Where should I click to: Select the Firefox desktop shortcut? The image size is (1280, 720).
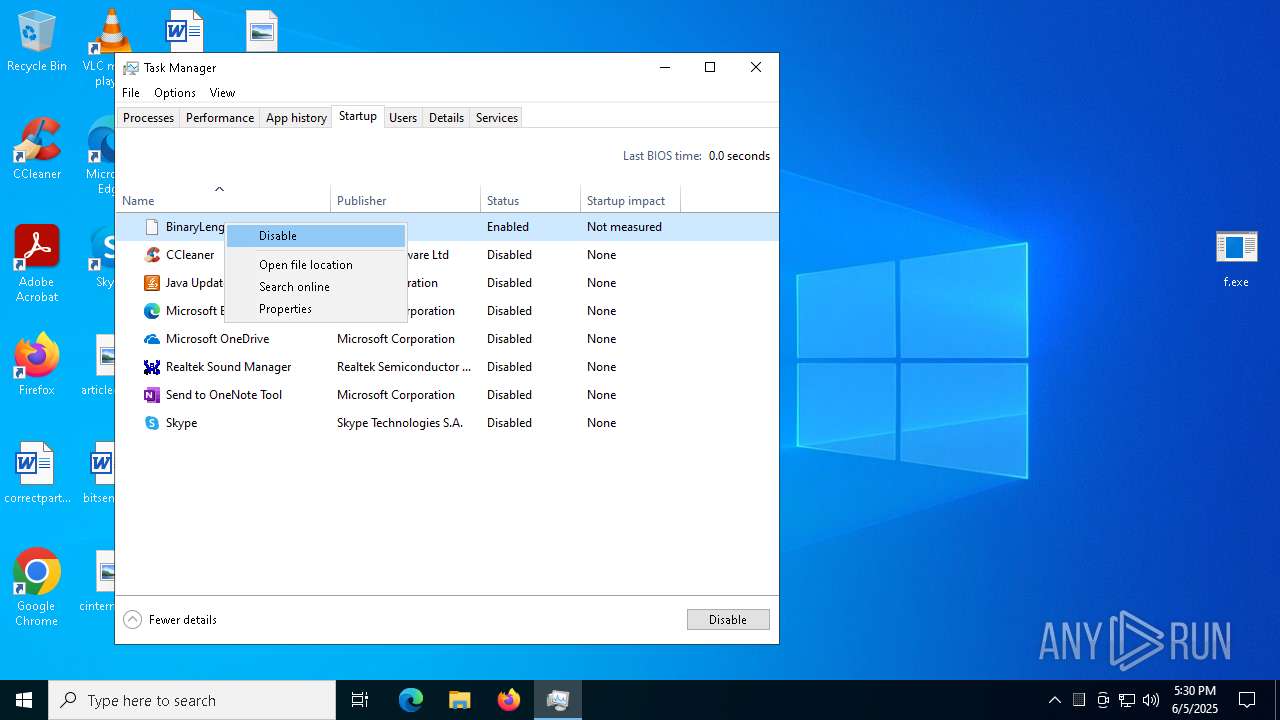pyautogui.click(x=37, y=365)
